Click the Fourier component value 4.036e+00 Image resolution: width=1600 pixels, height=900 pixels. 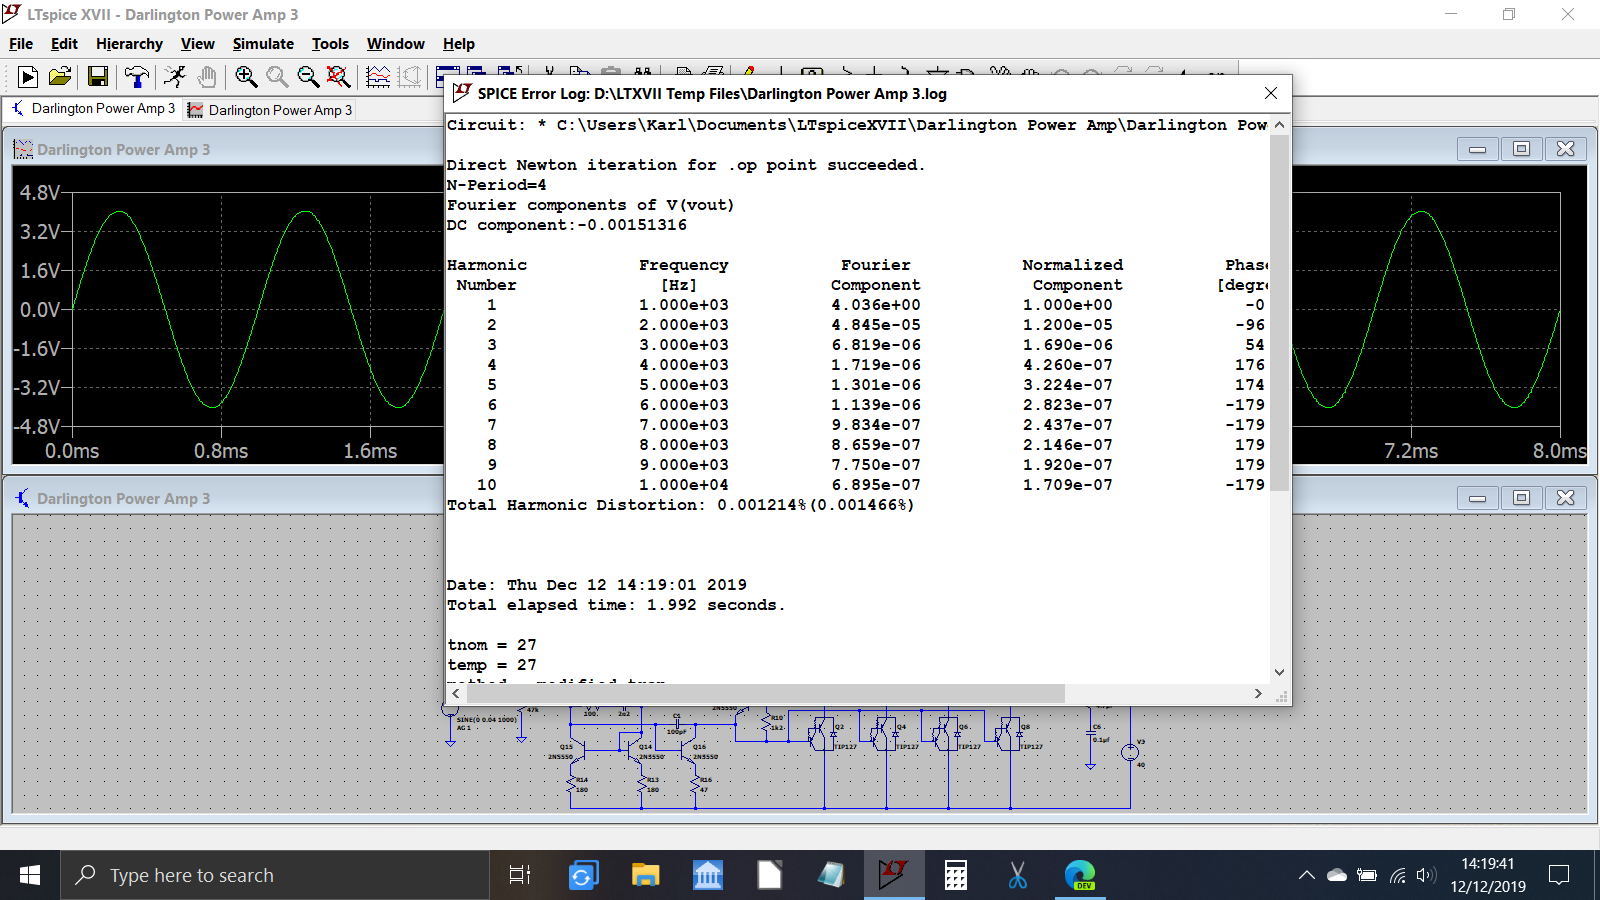[876, 305]
